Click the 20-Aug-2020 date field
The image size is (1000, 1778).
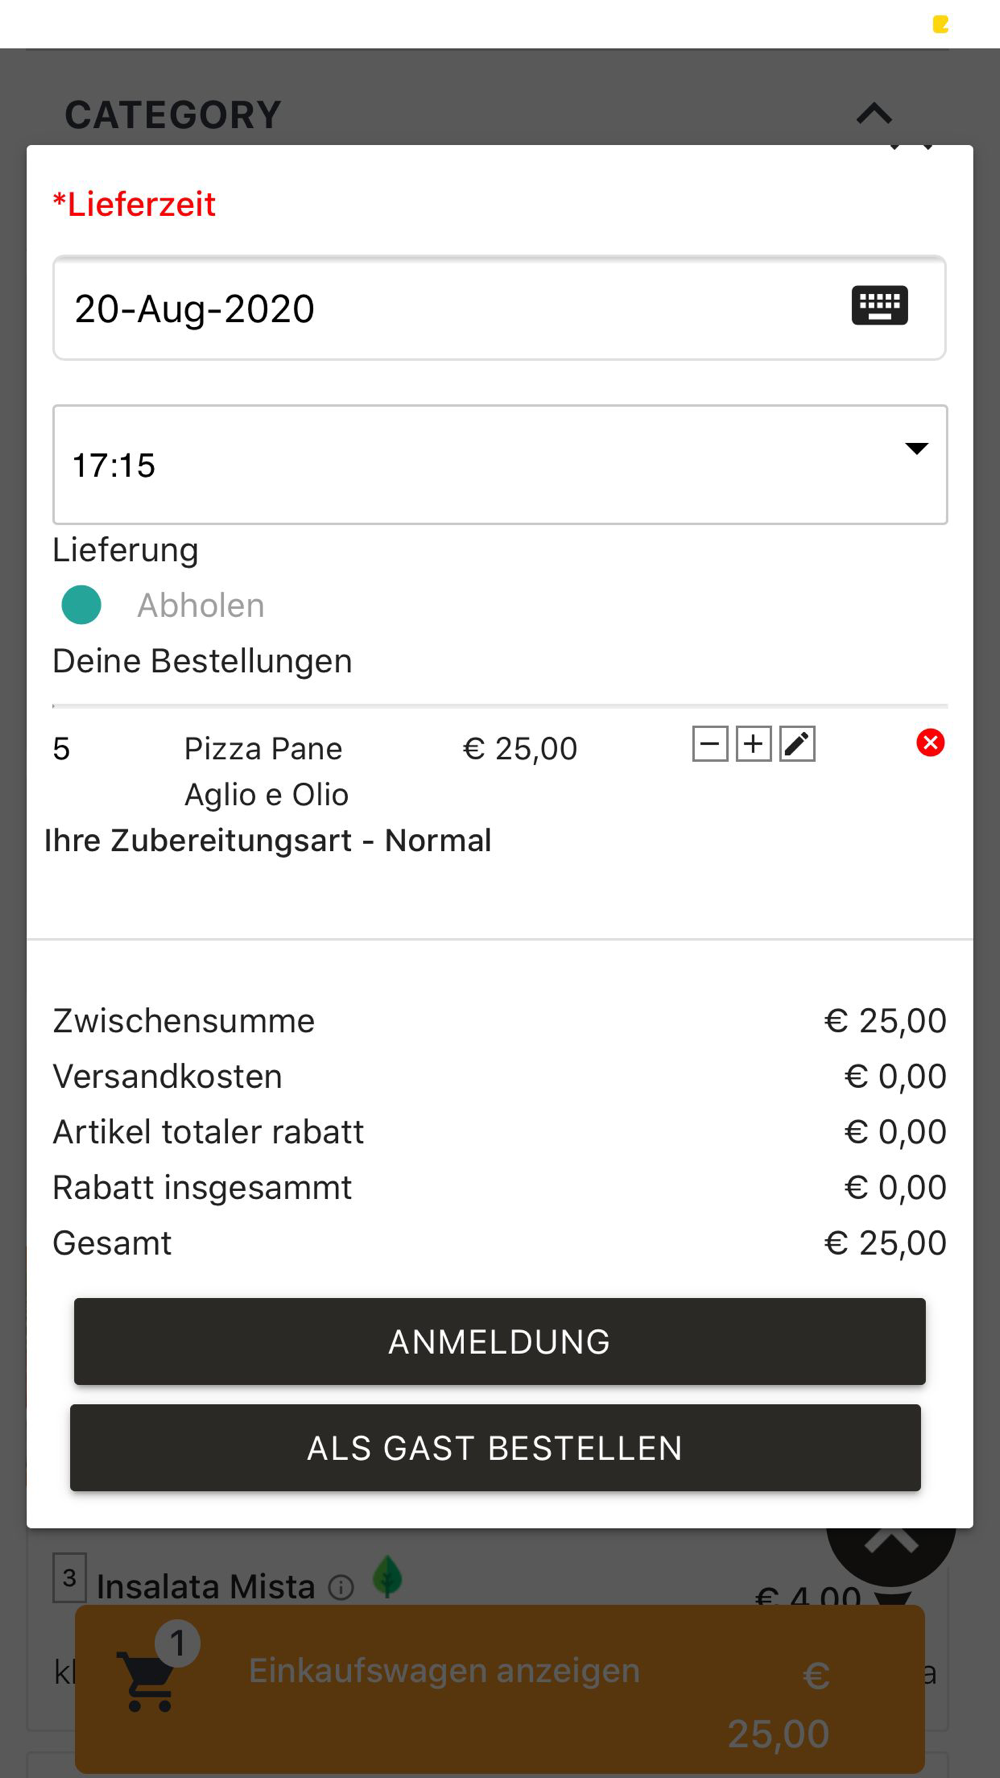(x=500, y=308)
